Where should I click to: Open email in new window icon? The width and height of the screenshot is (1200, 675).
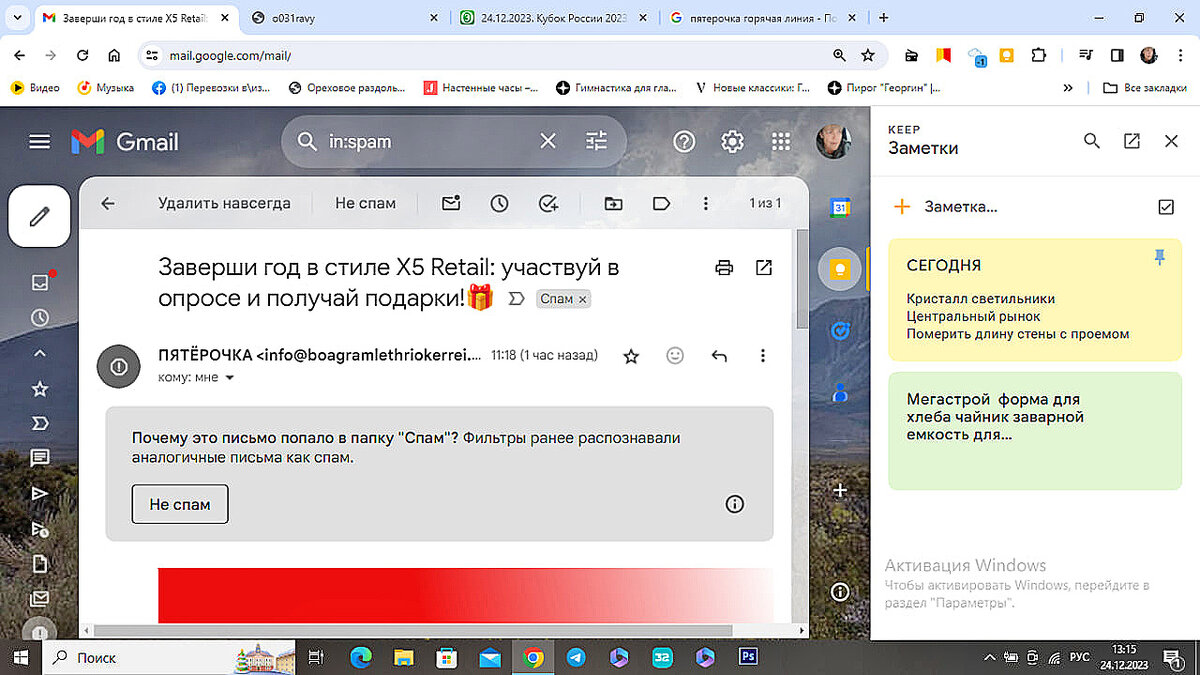(x=764, y=267)
